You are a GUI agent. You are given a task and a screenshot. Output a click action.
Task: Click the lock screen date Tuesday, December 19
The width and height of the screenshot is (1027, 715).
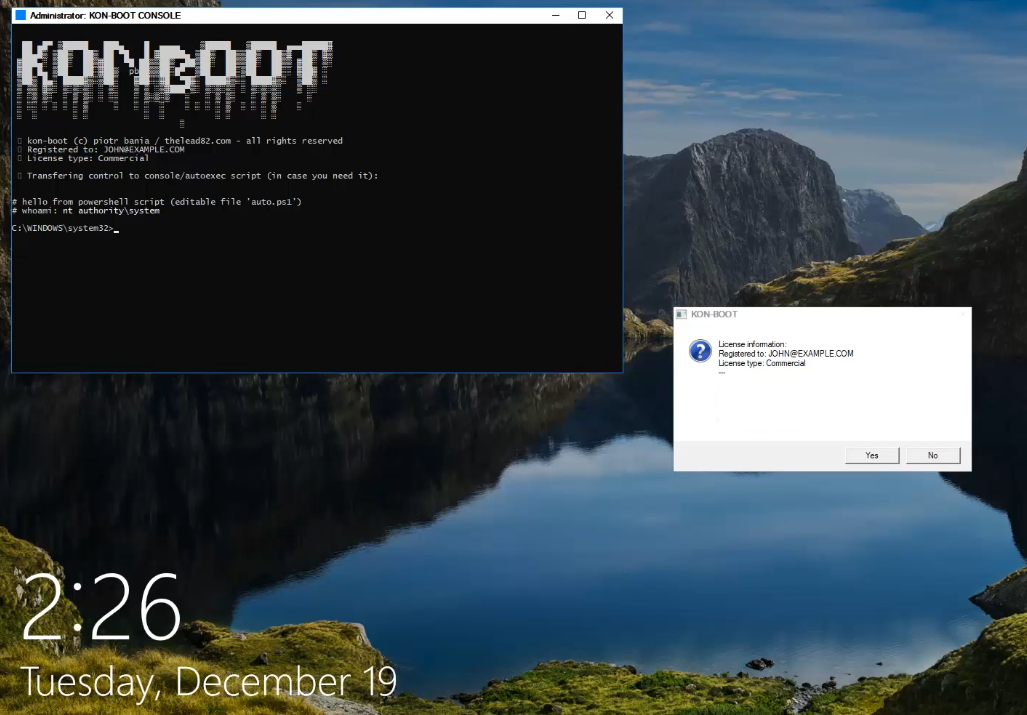click(209, 682)
